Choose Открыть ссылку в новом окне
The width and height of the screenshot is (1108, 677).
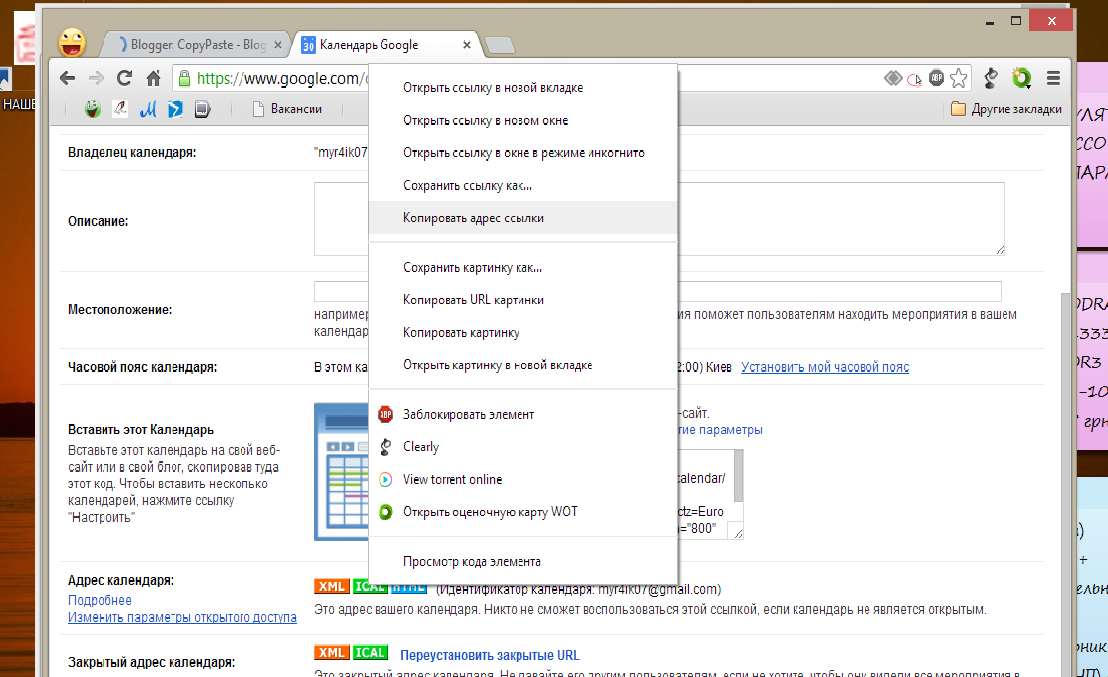[523, 120]
